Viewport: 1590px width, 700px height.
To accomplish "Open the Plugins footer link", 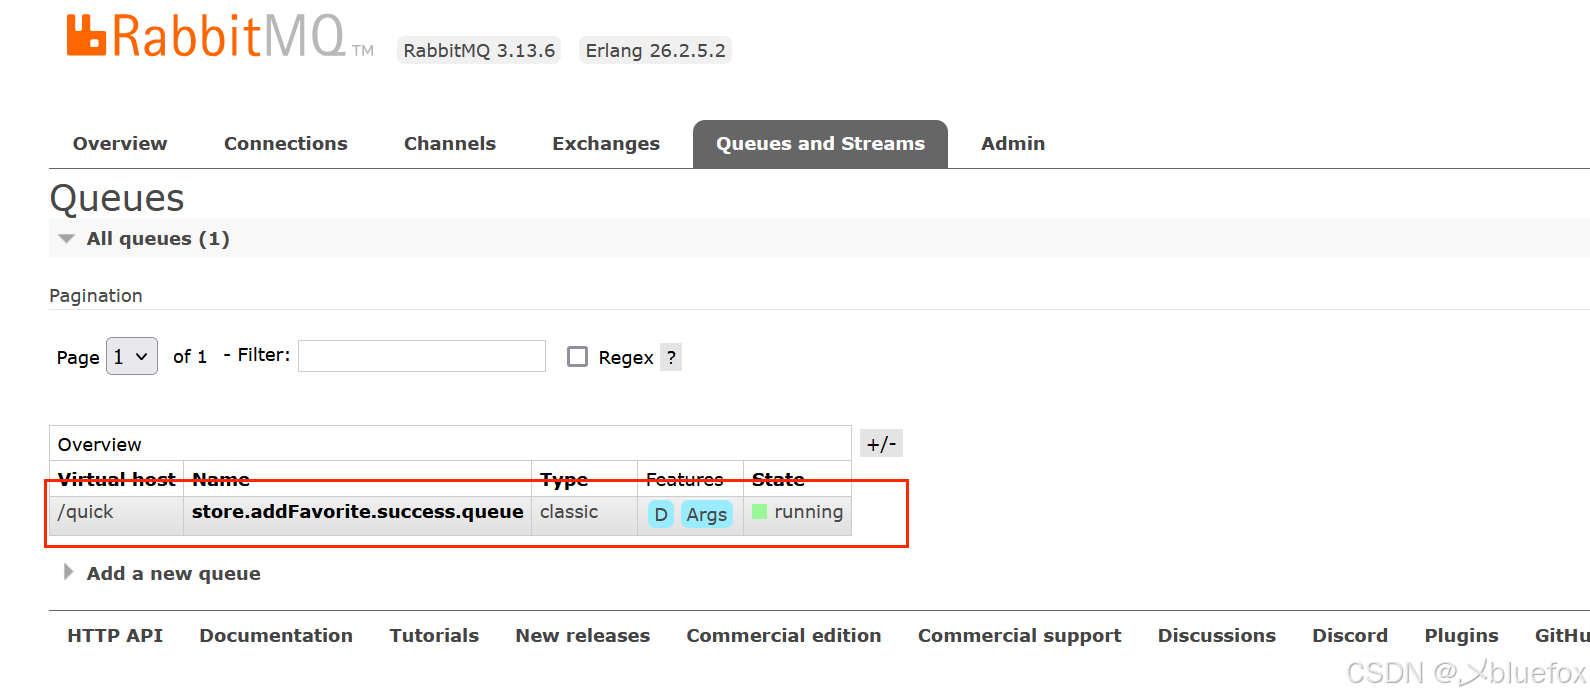I will [x=1461, y=635].
